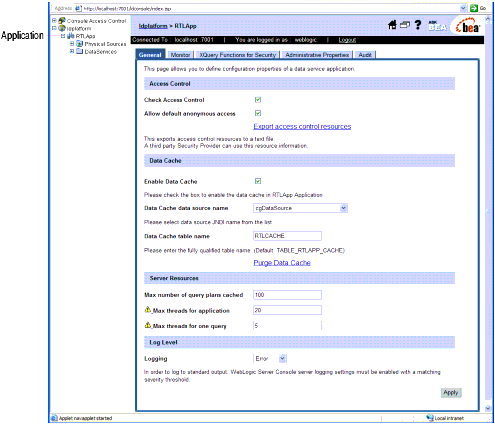Click Max threads for one query field
The width and height of the screenshot is (495, 424).
pos(287,325)
